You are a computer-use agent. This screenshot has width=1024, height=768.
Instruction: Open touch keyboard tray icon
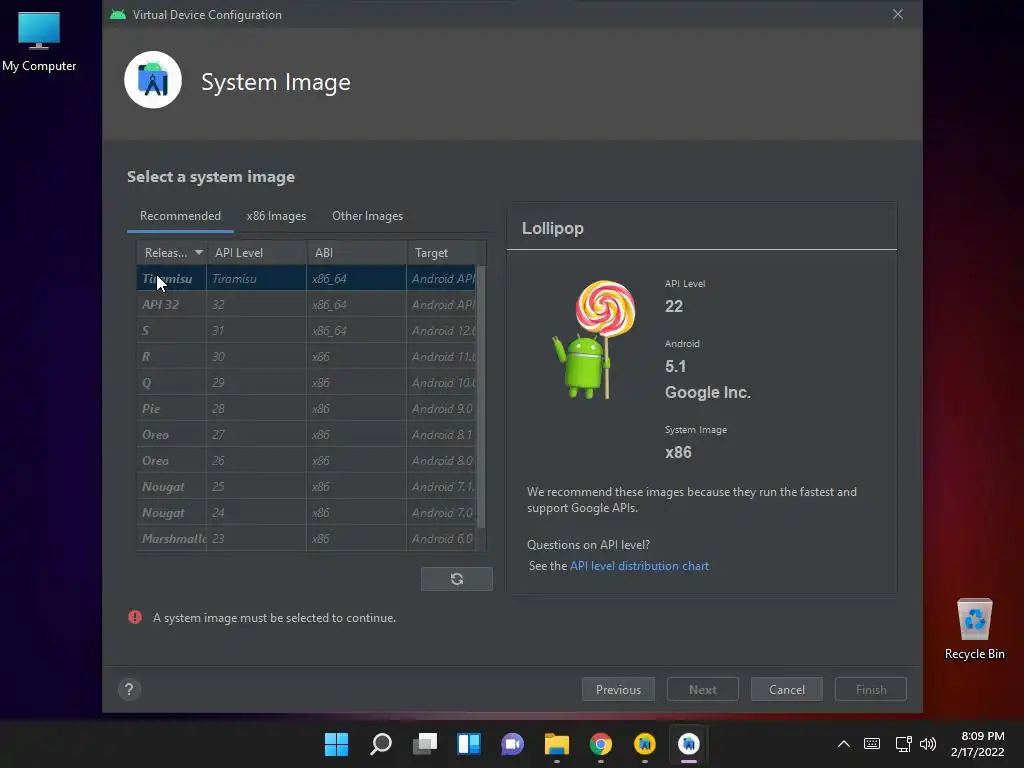(x=872, y=744)
